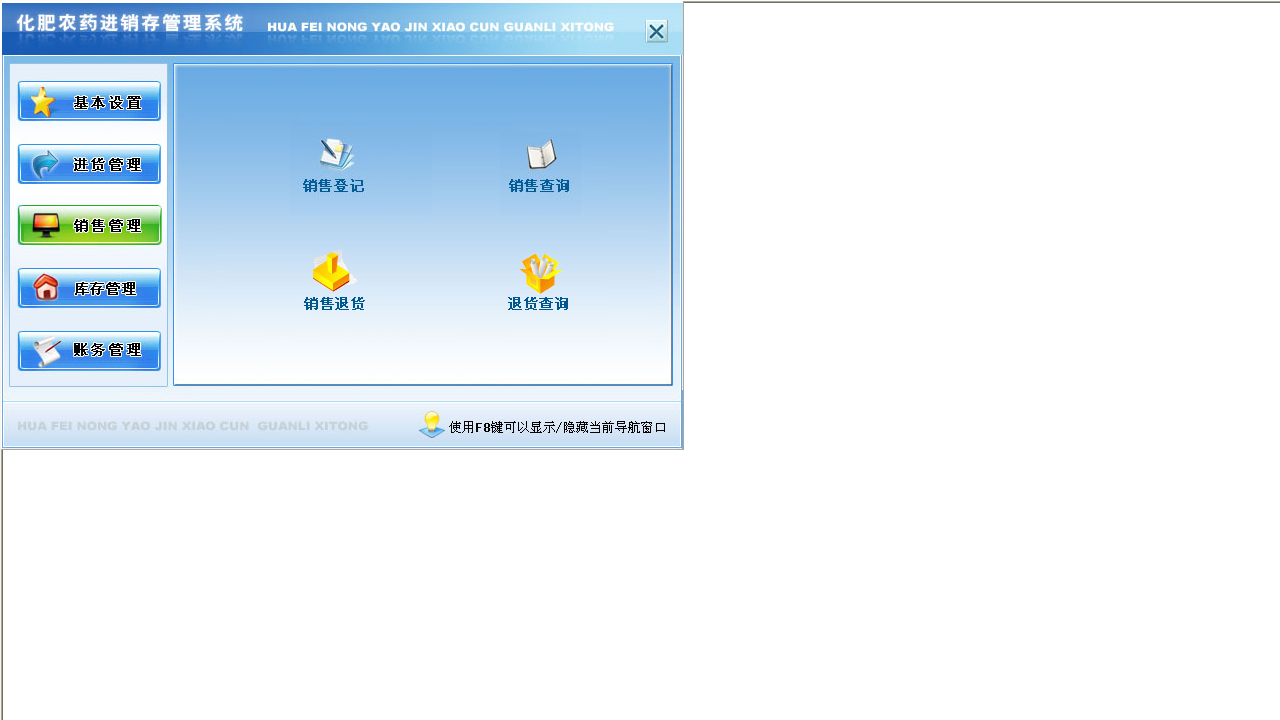Click the 销售退货 text label
This screenshot has height=720, width=1280.
[334, 304]
